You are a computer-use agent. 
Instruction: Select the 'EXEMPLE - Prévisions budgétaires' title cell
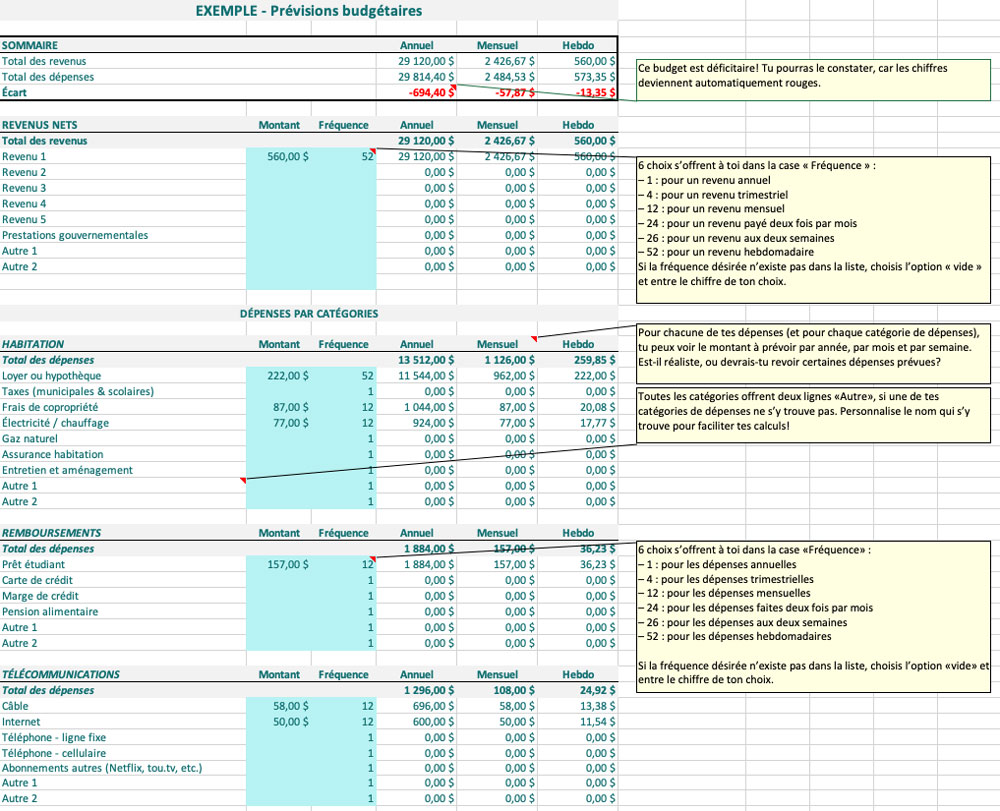(309, 11)
